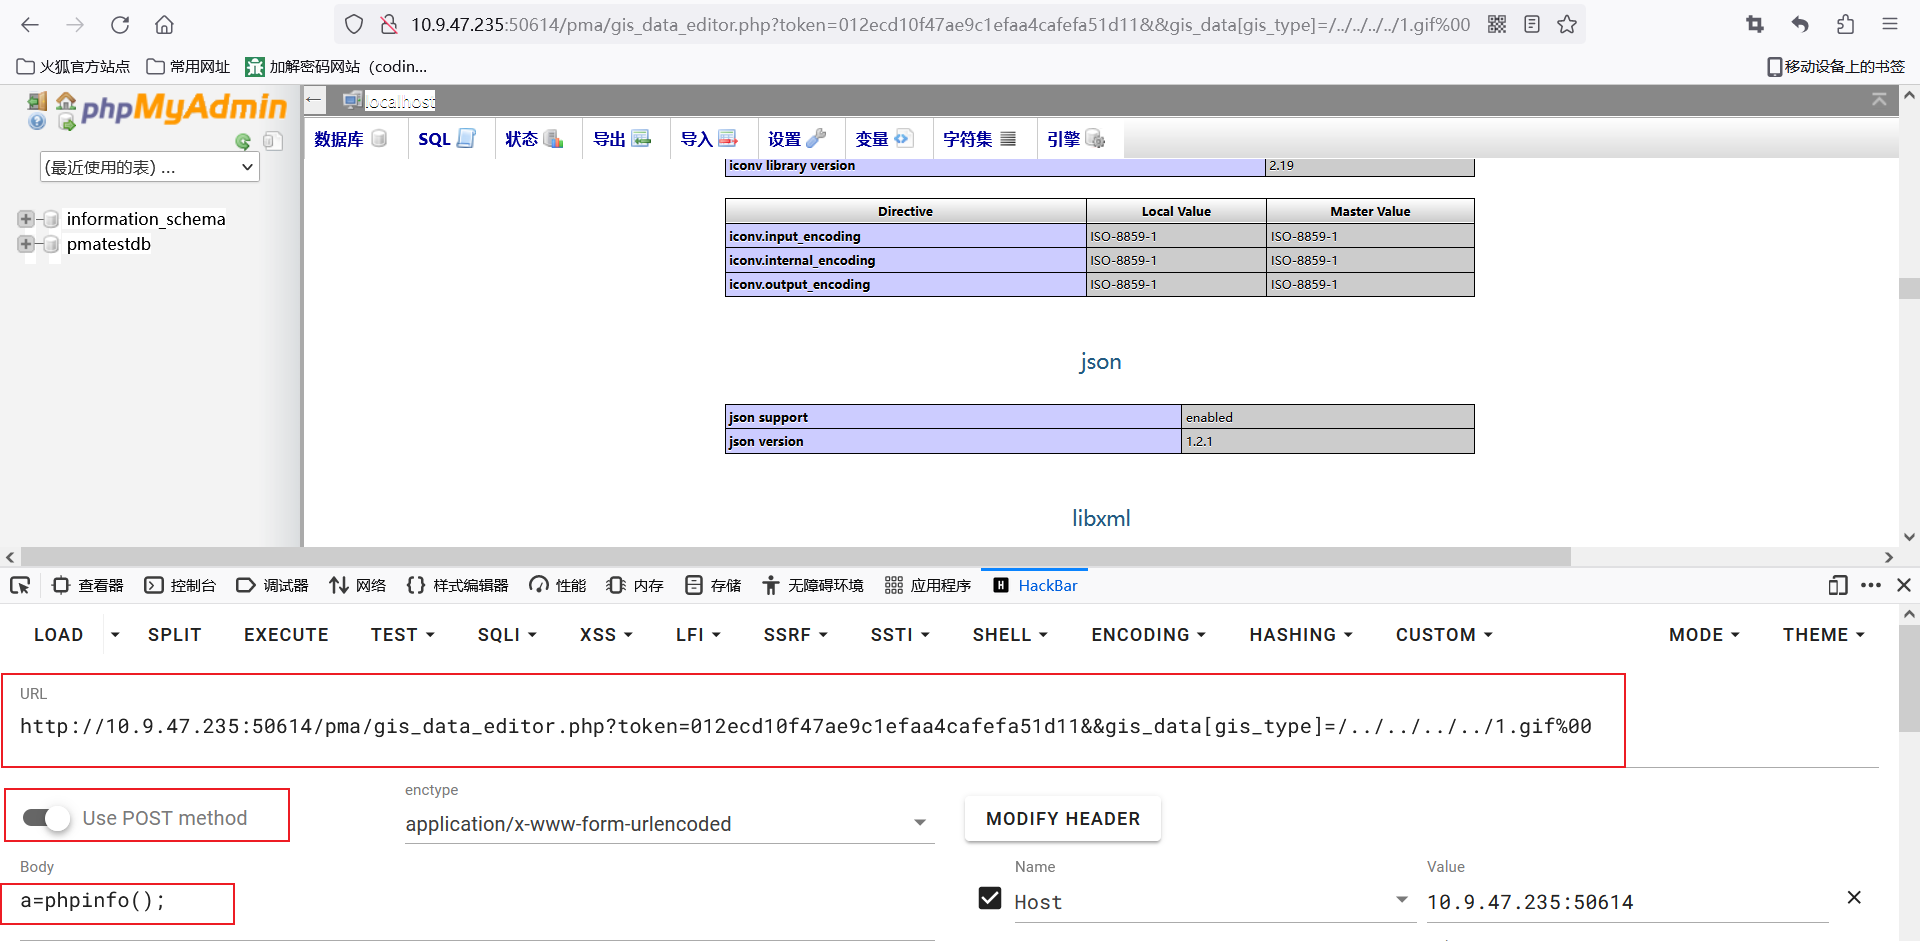Open devtools more options ellipsis
The width and height of the screenshot is (1920, 941).
pyautogui.click(x=1871, y=585)
